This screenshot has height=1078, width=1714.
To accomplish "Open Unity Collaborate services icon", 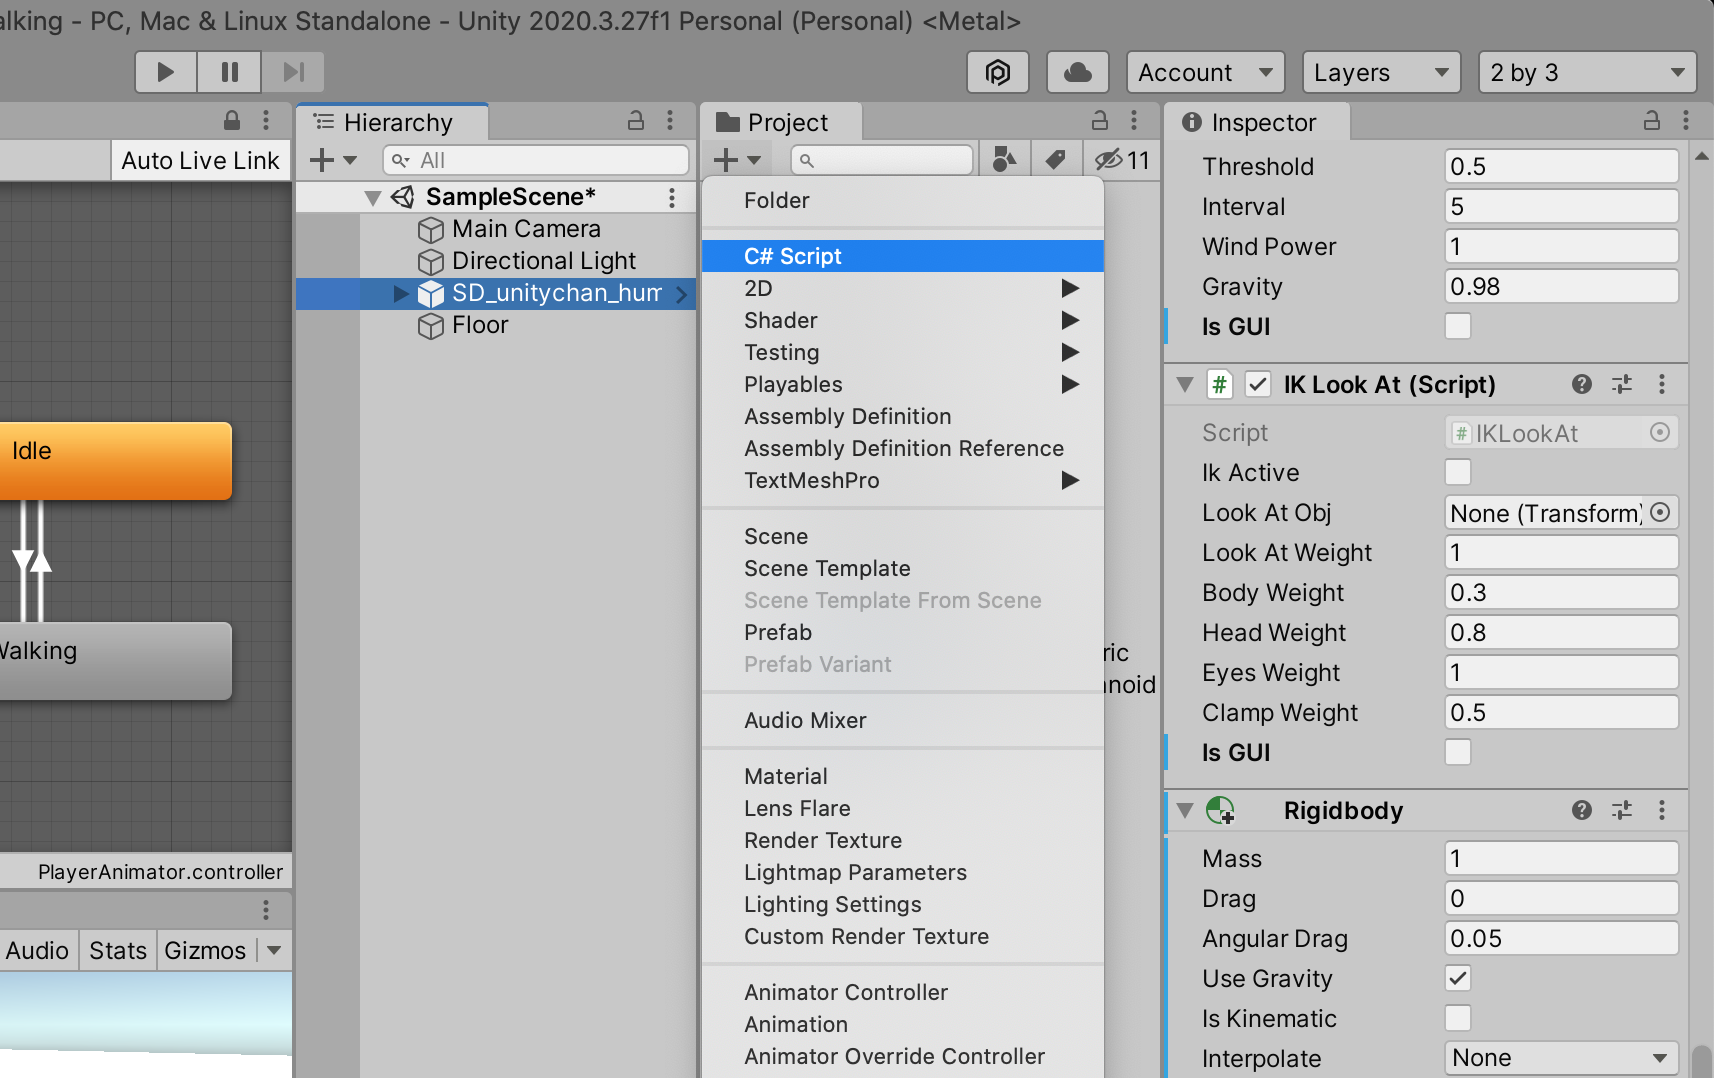I will click(x=997, y=72).
